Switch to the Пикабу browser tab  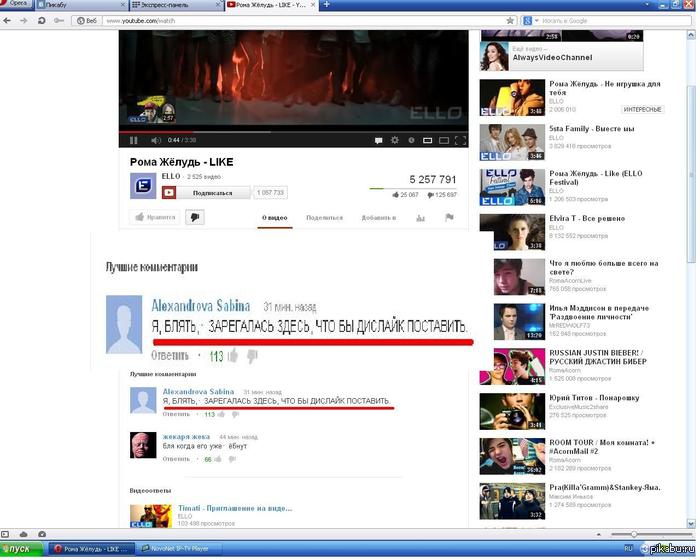point(81,4)
